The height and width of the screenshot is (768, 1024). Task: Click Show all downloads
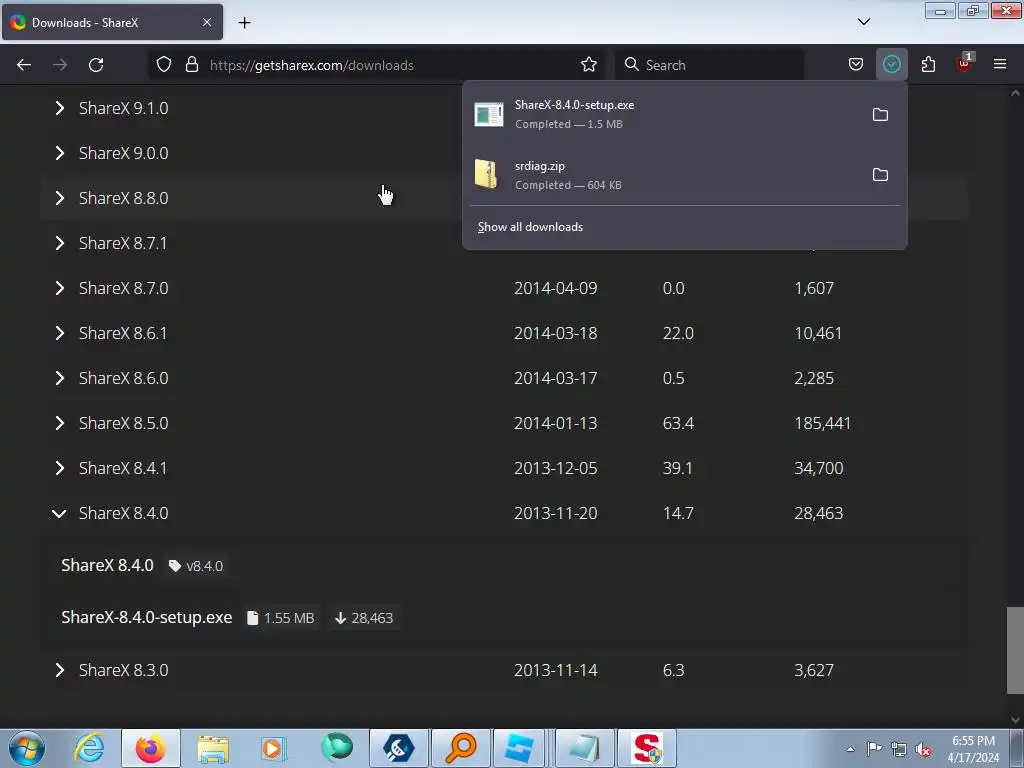click(530, 227)
